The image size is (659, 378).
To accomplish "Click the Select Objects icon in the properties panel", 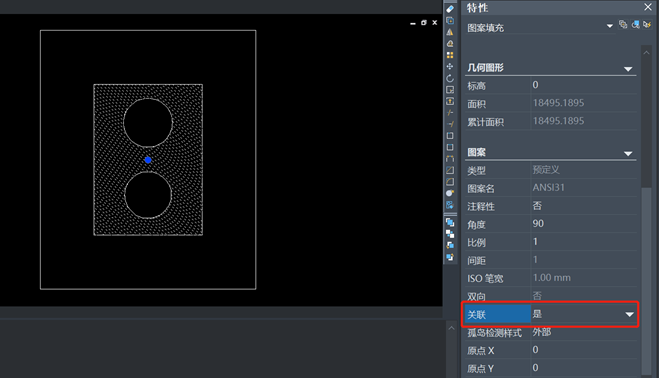I will [x=635, y=25].
